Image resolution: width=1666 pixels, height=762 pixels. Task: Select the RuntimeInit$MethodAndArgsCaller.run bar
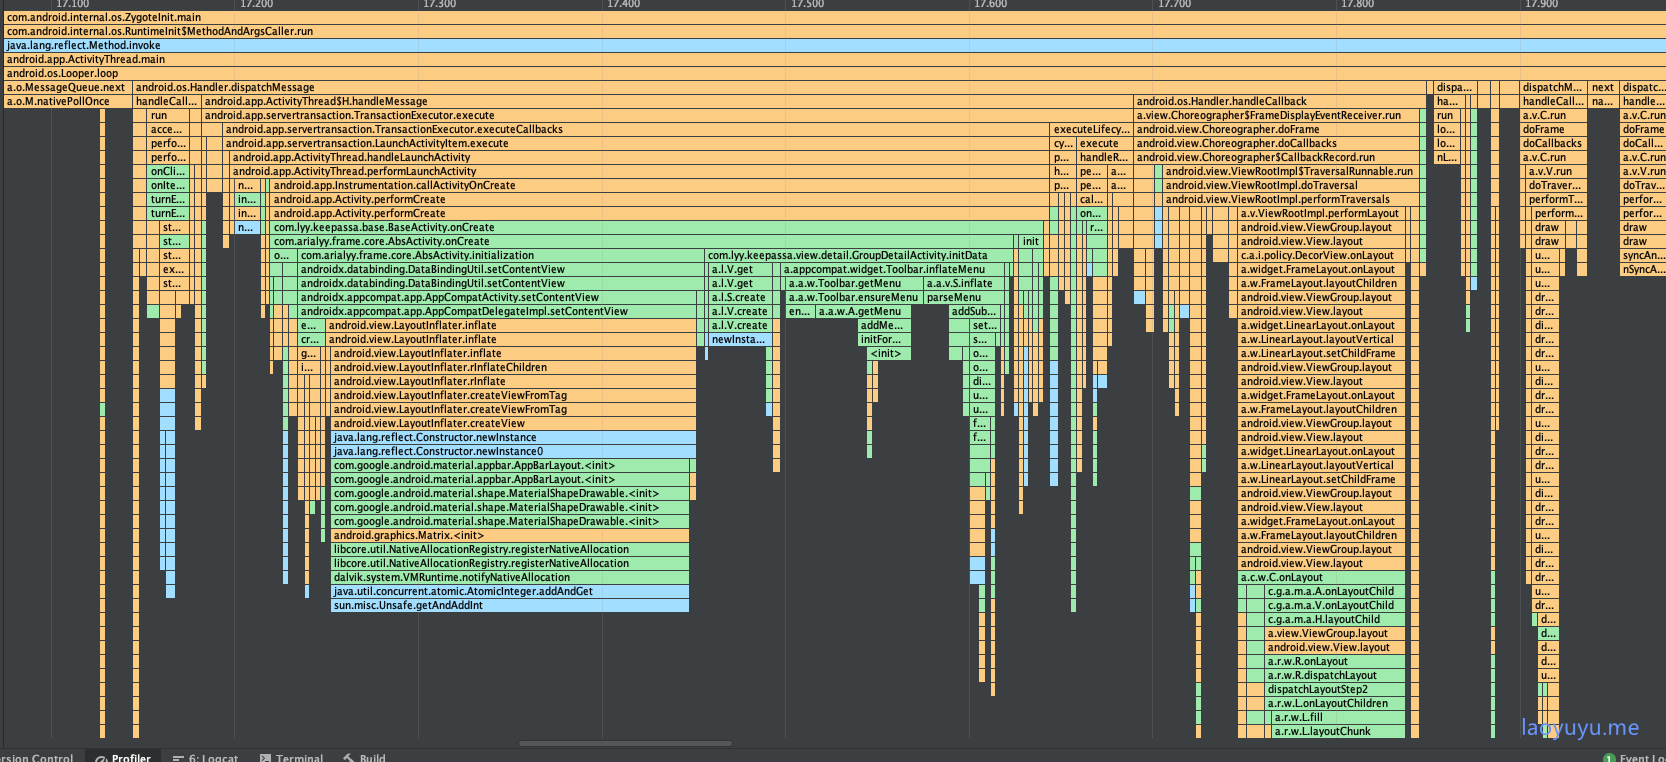coord(835,31)
